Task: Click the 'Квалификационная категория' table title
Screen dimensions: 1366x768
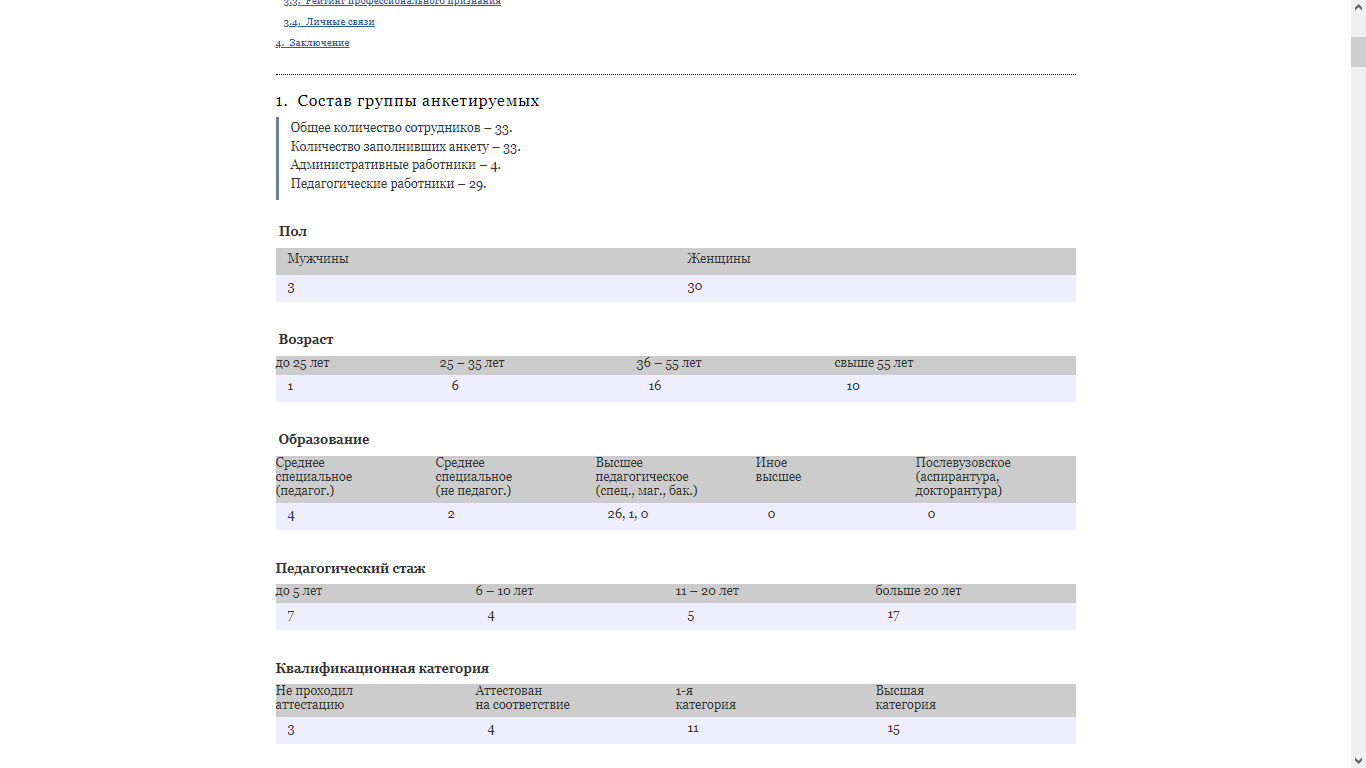Action: 382,668
